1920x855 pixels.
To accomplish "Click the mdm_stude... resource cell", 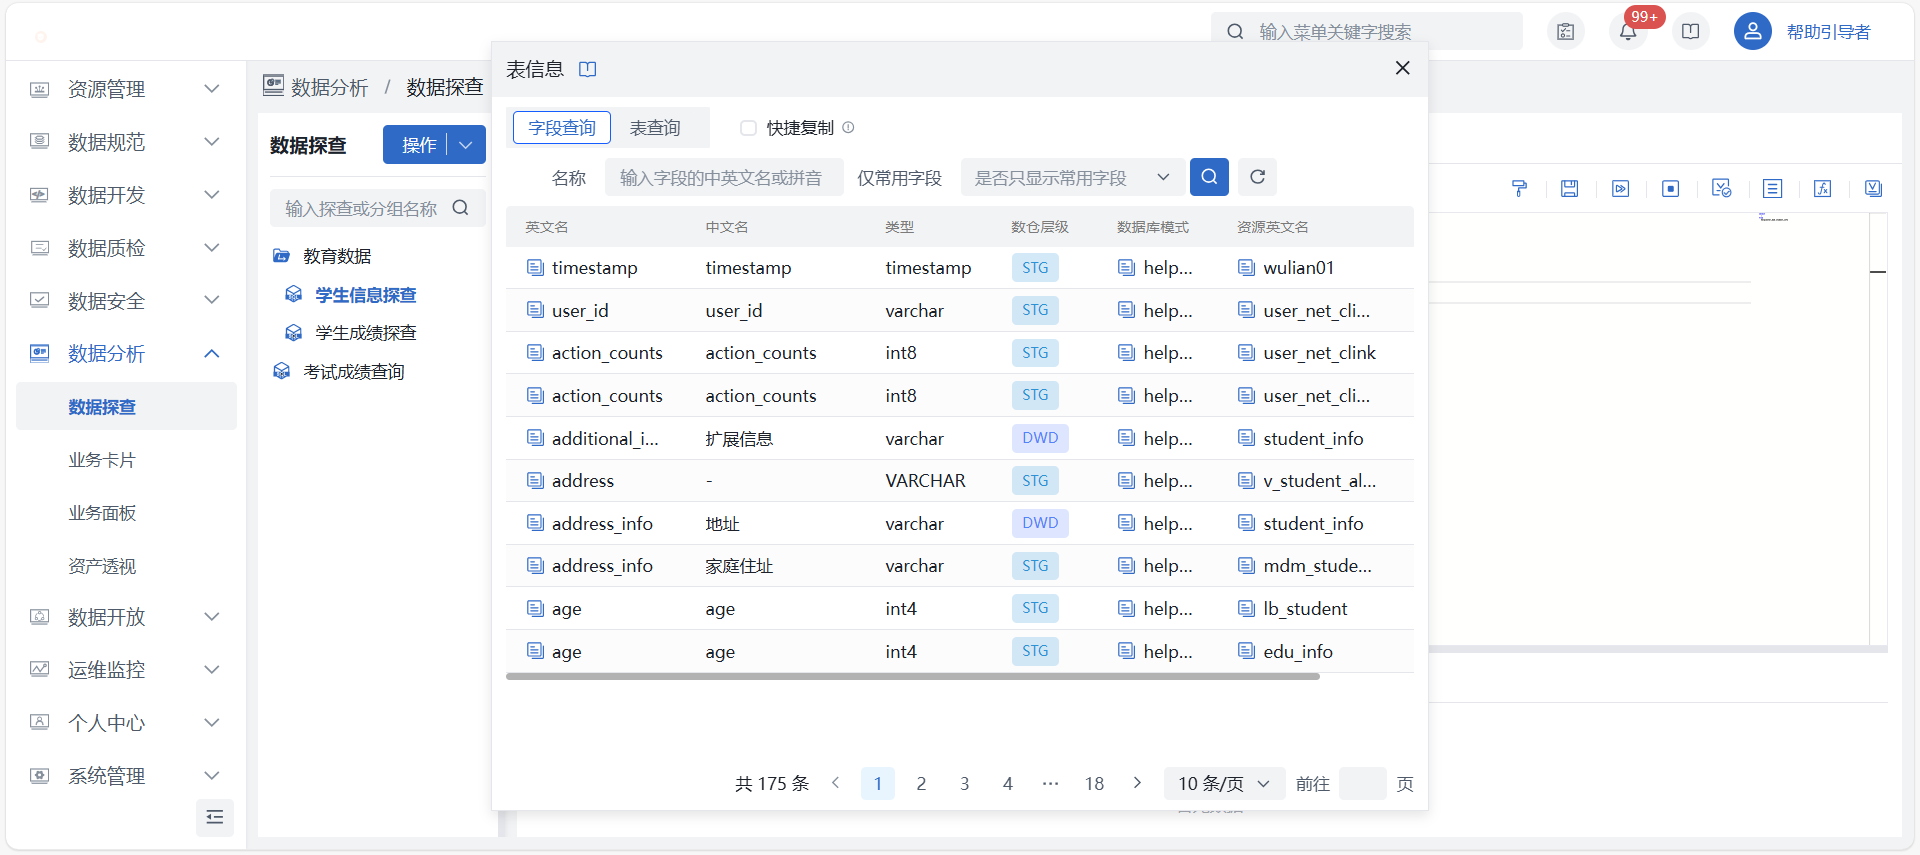I will (x=1317, y=566).
